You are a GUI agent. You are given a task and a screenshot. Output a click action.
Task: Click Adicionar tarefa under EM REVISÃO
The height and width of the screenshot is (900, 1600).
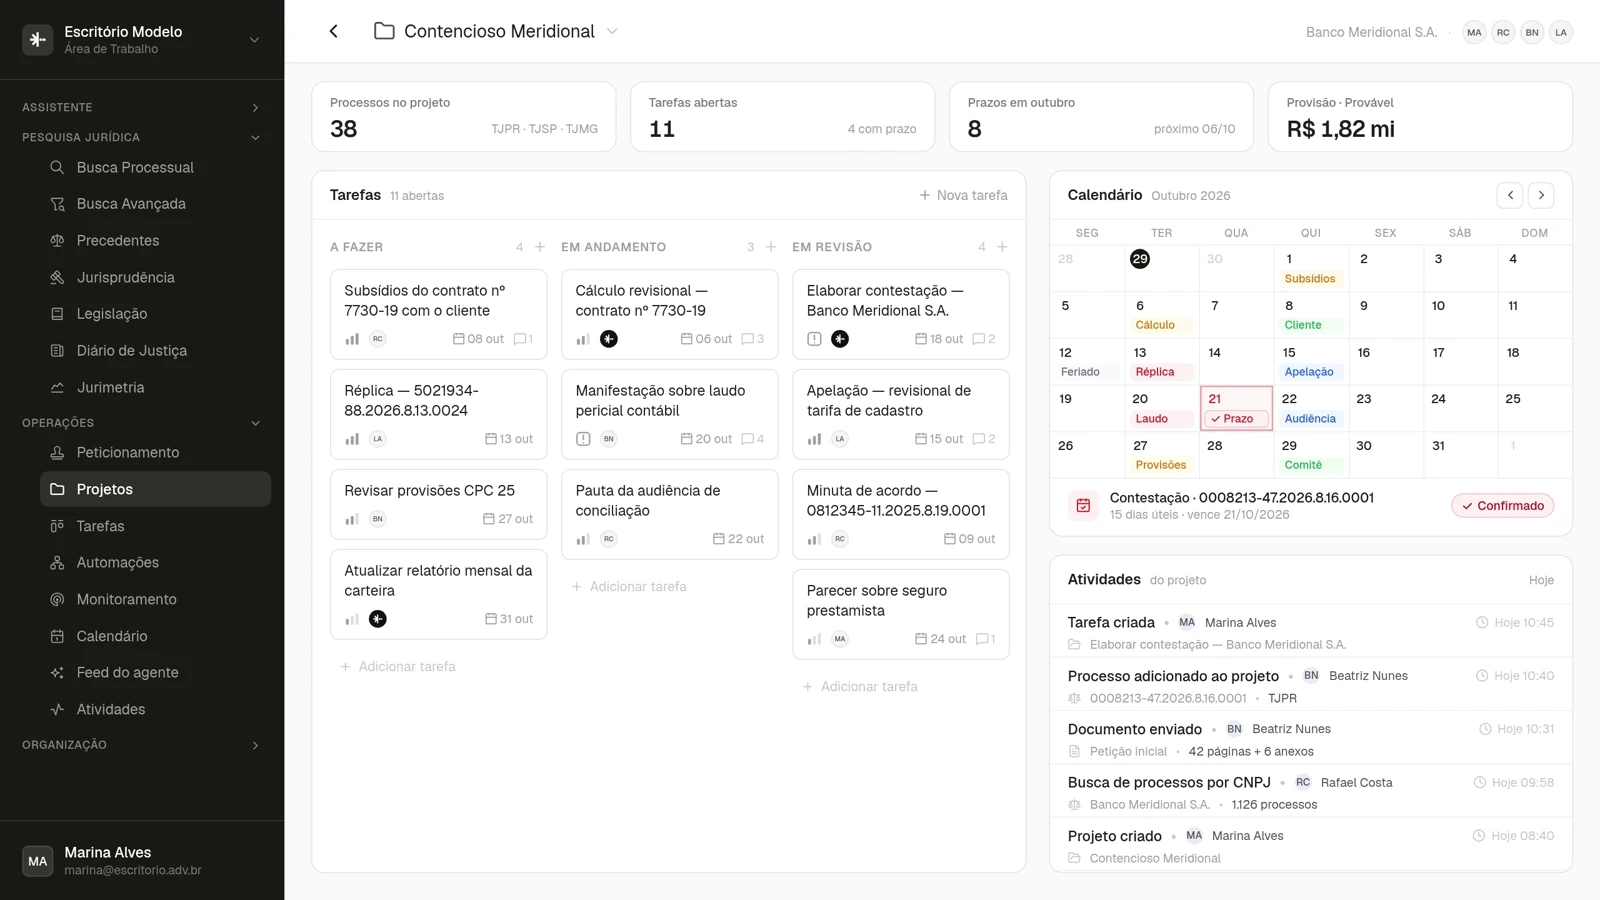(860, 687)
